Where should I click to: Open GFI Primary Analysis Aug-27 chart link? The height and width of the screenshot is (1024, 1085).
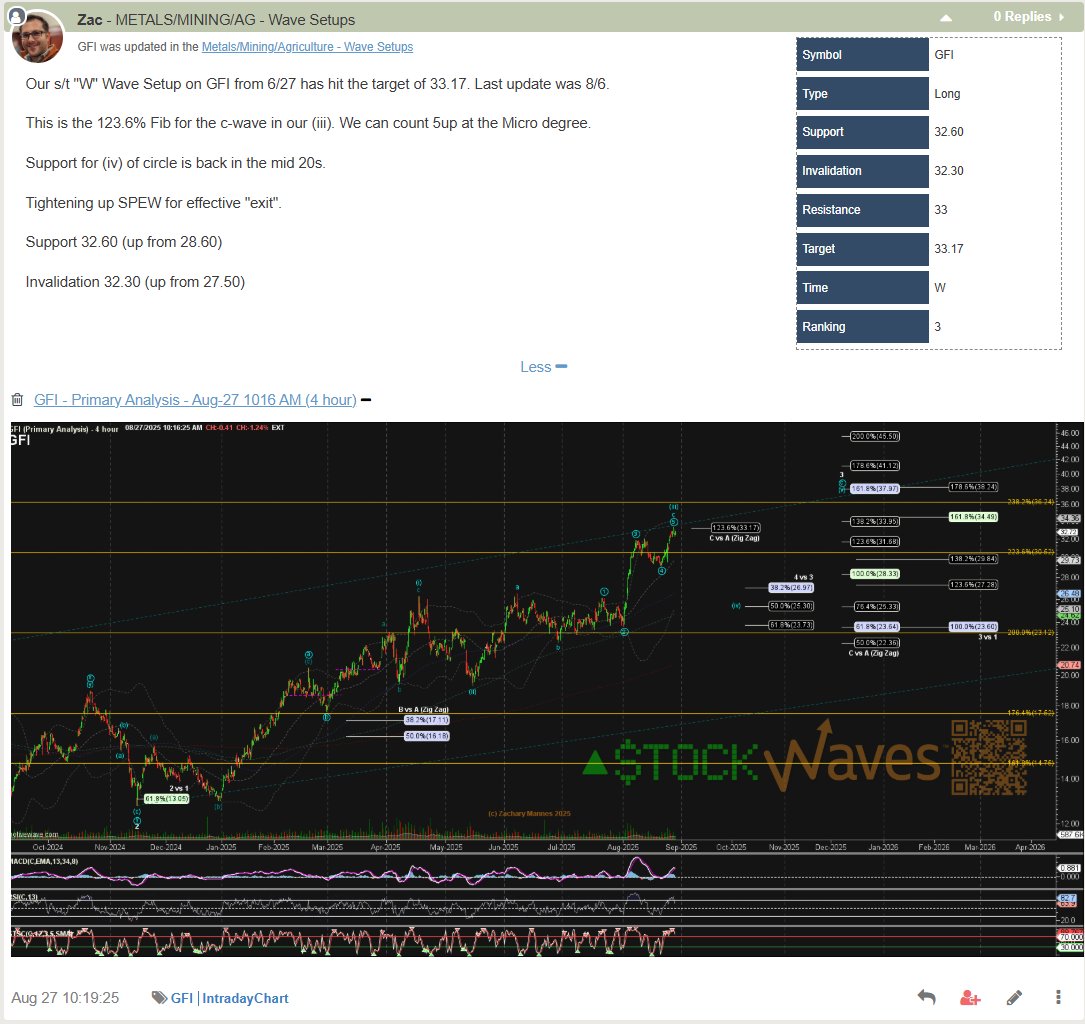[x=195, y=399]
